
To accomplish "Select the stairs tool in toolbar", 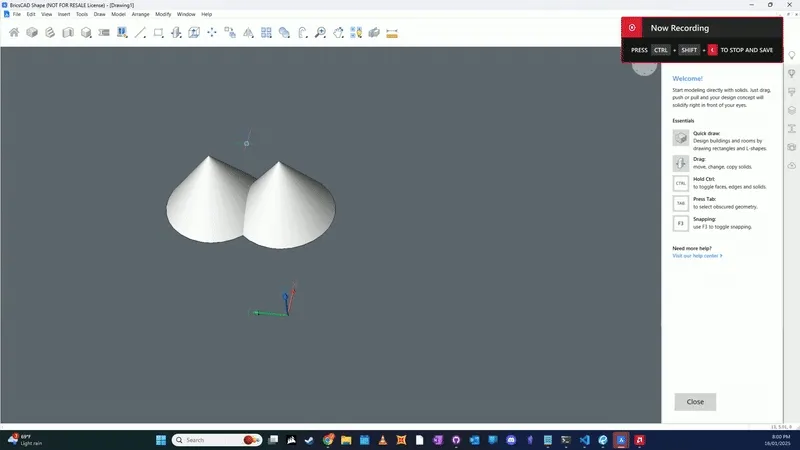I will (50, 33).
